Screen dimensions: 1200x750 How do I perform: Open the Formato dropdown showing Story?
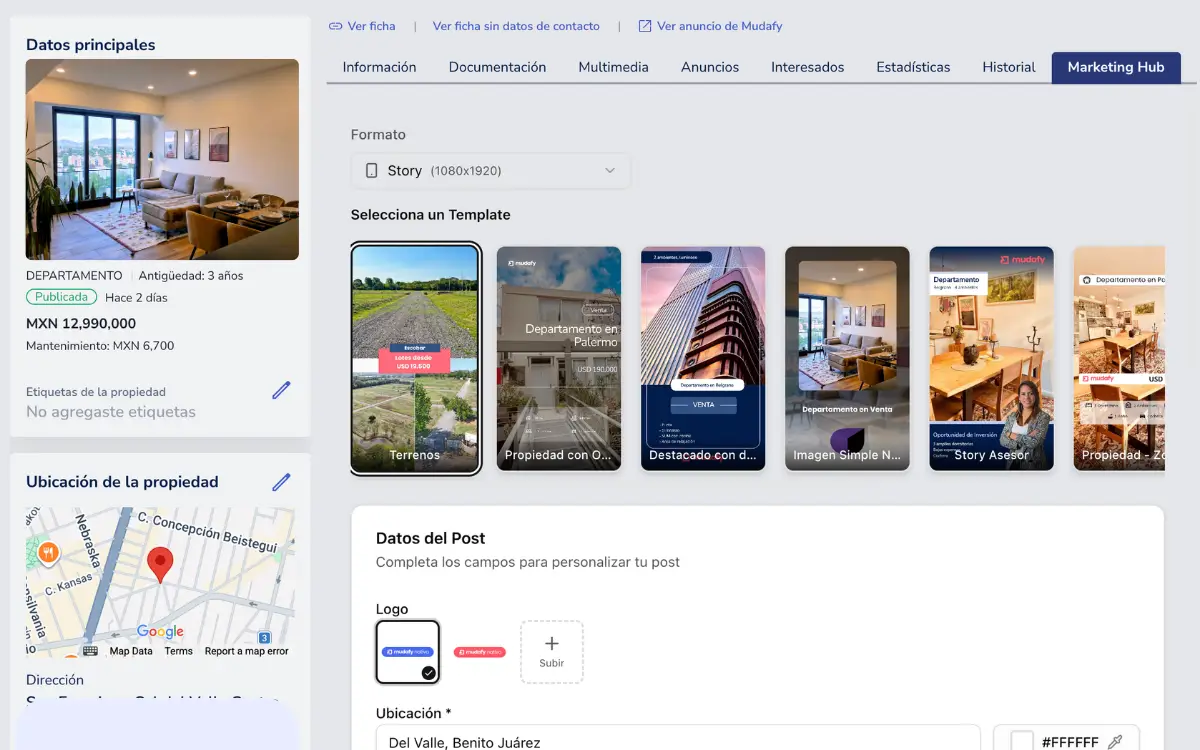pyautogui.click(x=491, y=171)
